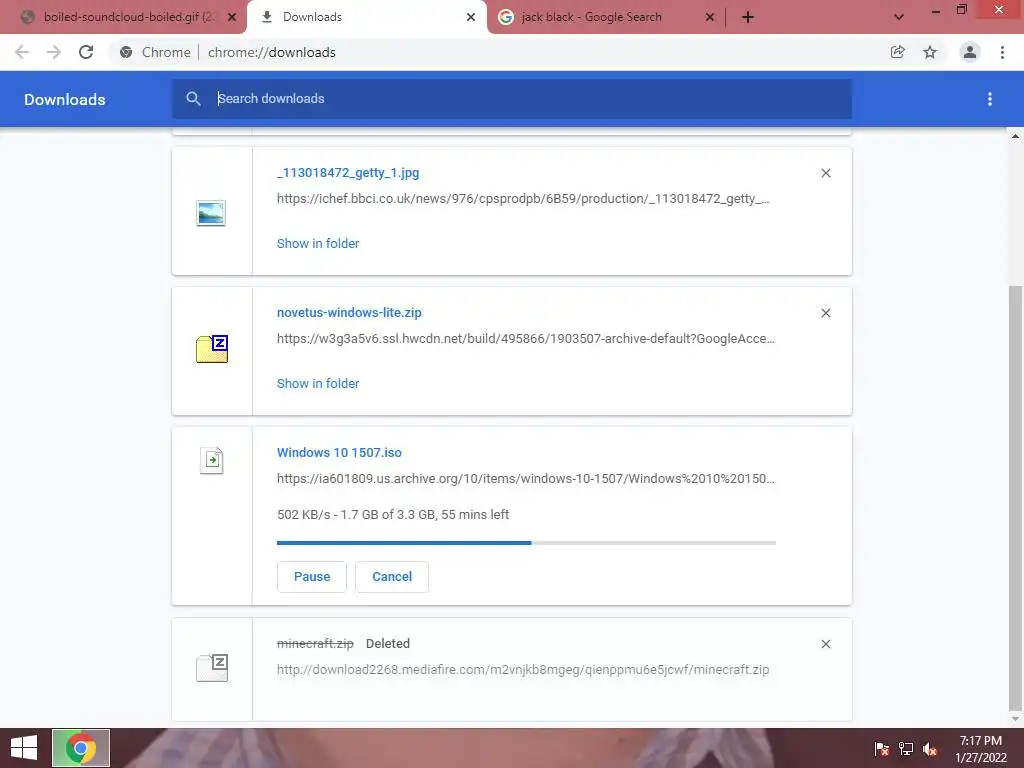Open the Downloads page more-actions menu
The image size is (1024, 768).
pos(990,99)
